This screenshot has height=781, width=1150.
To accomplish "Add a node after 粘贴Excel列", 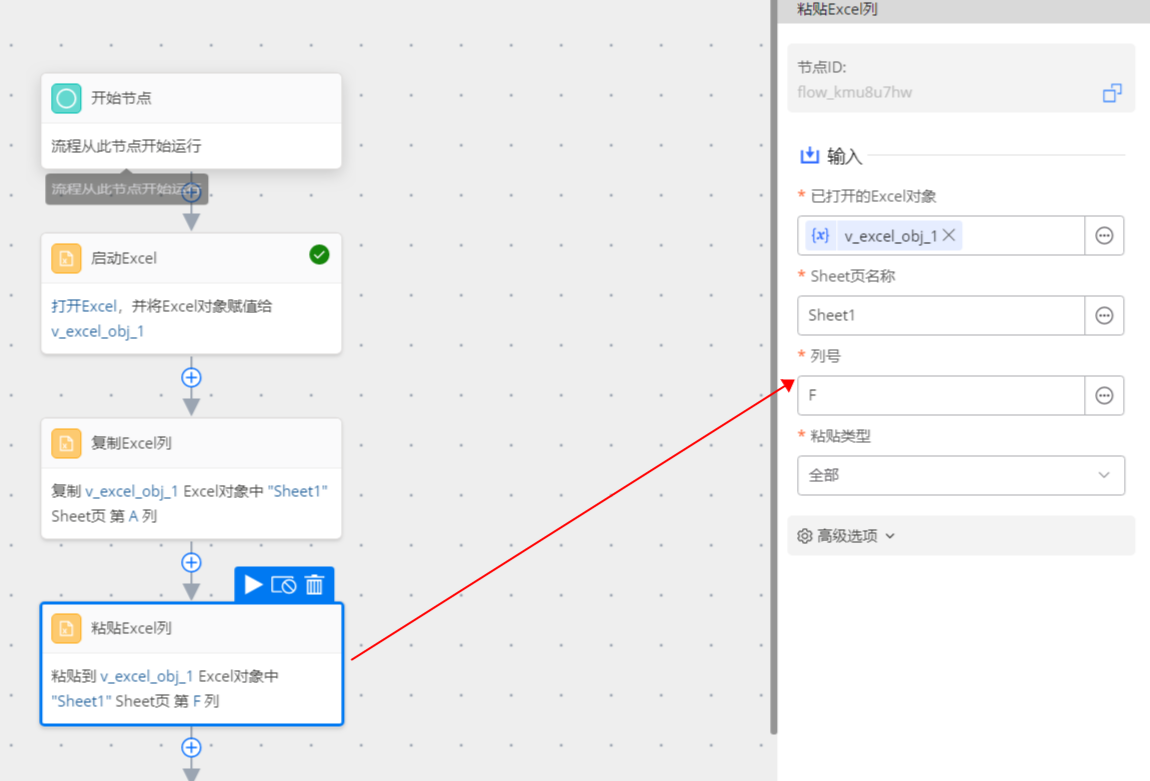I will (x=191, y=747).
